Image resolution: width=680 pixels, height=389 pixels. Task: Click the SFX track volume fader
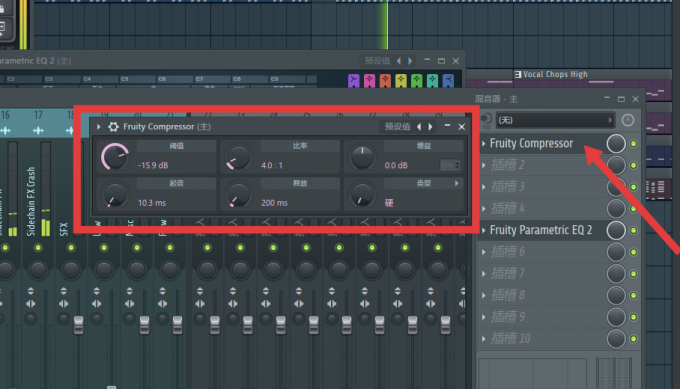click(x=78, y=325)
